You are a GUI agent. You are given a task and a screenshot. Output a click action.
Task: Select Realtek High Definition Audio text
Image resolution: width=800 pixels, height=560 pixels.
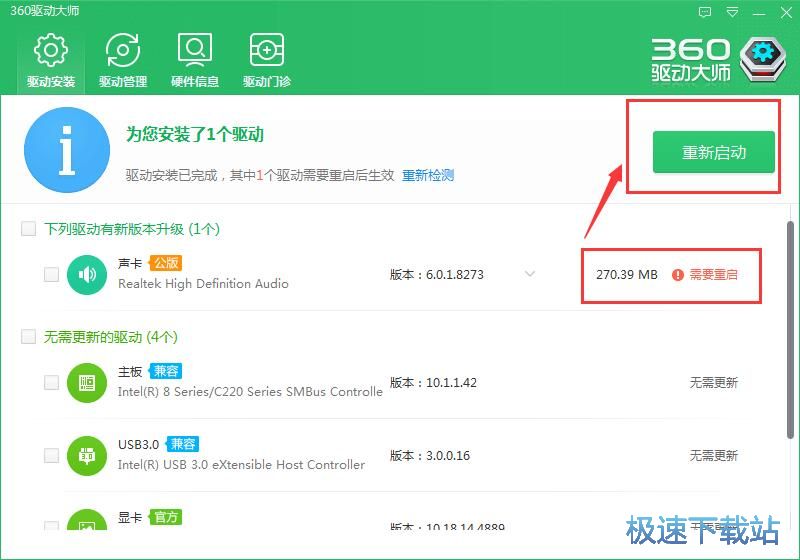[203, 284]
